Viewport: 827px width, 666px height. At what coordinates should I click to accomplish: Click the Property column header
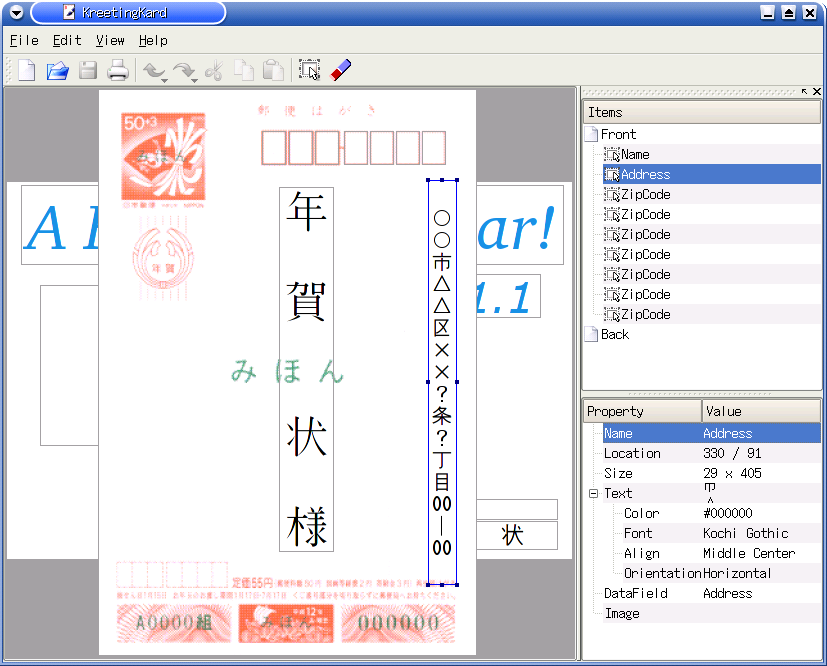[642, 411]
